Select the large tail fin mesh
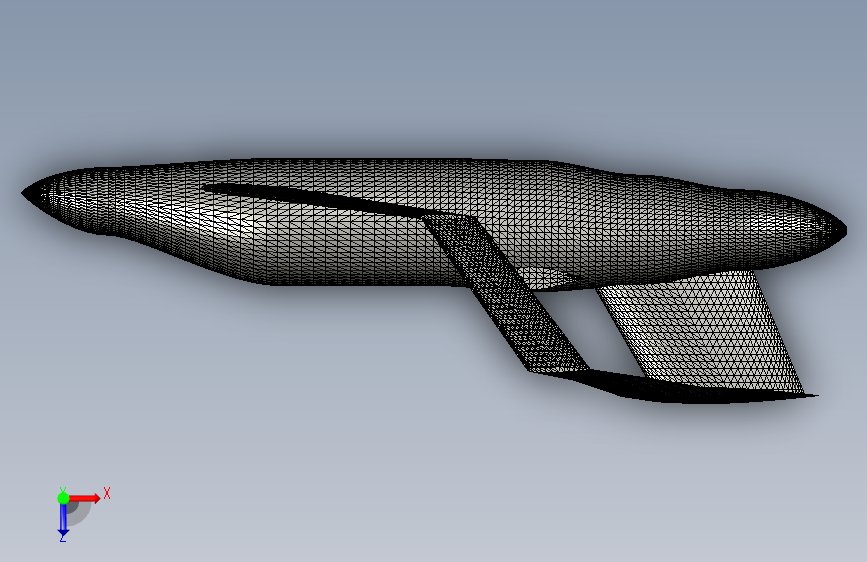 tap(702, 332)
